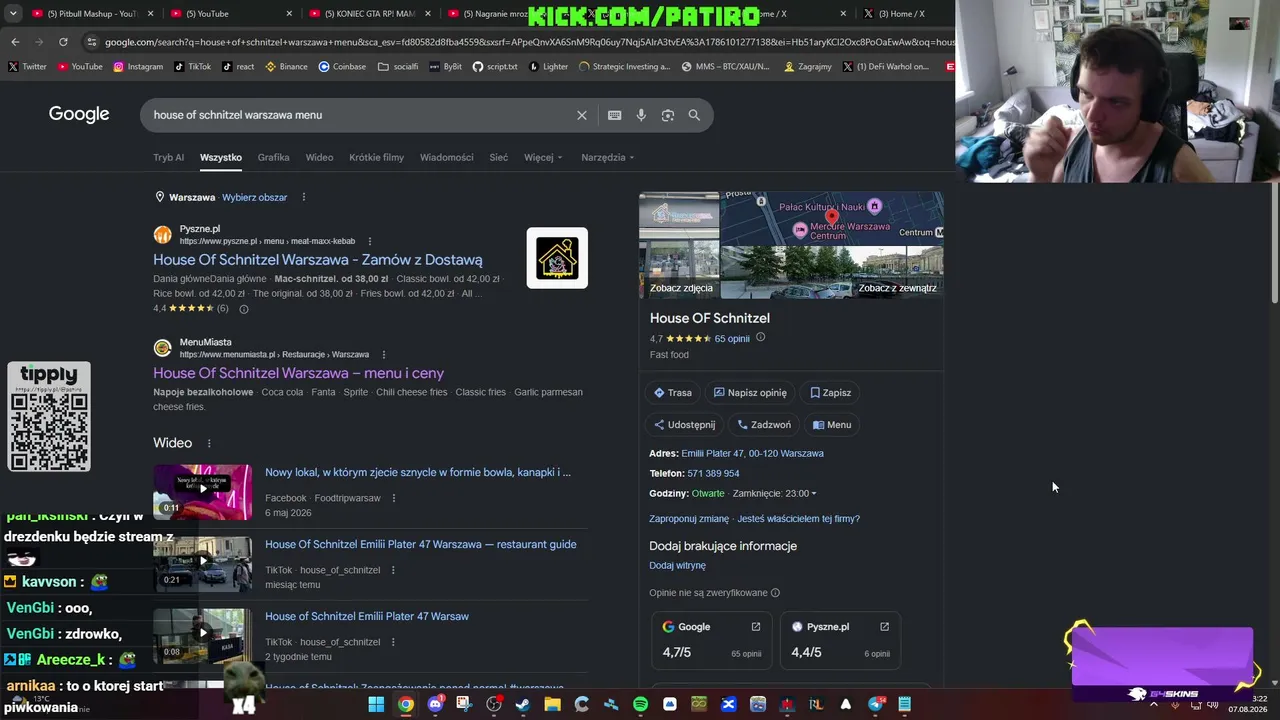
Task: Search by image with Google Lens
Action: 668,115
